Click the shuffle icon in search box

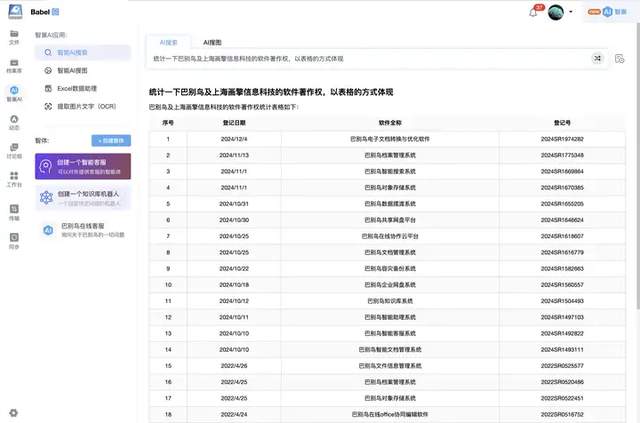pyautogui.click(x=597, y=59)
